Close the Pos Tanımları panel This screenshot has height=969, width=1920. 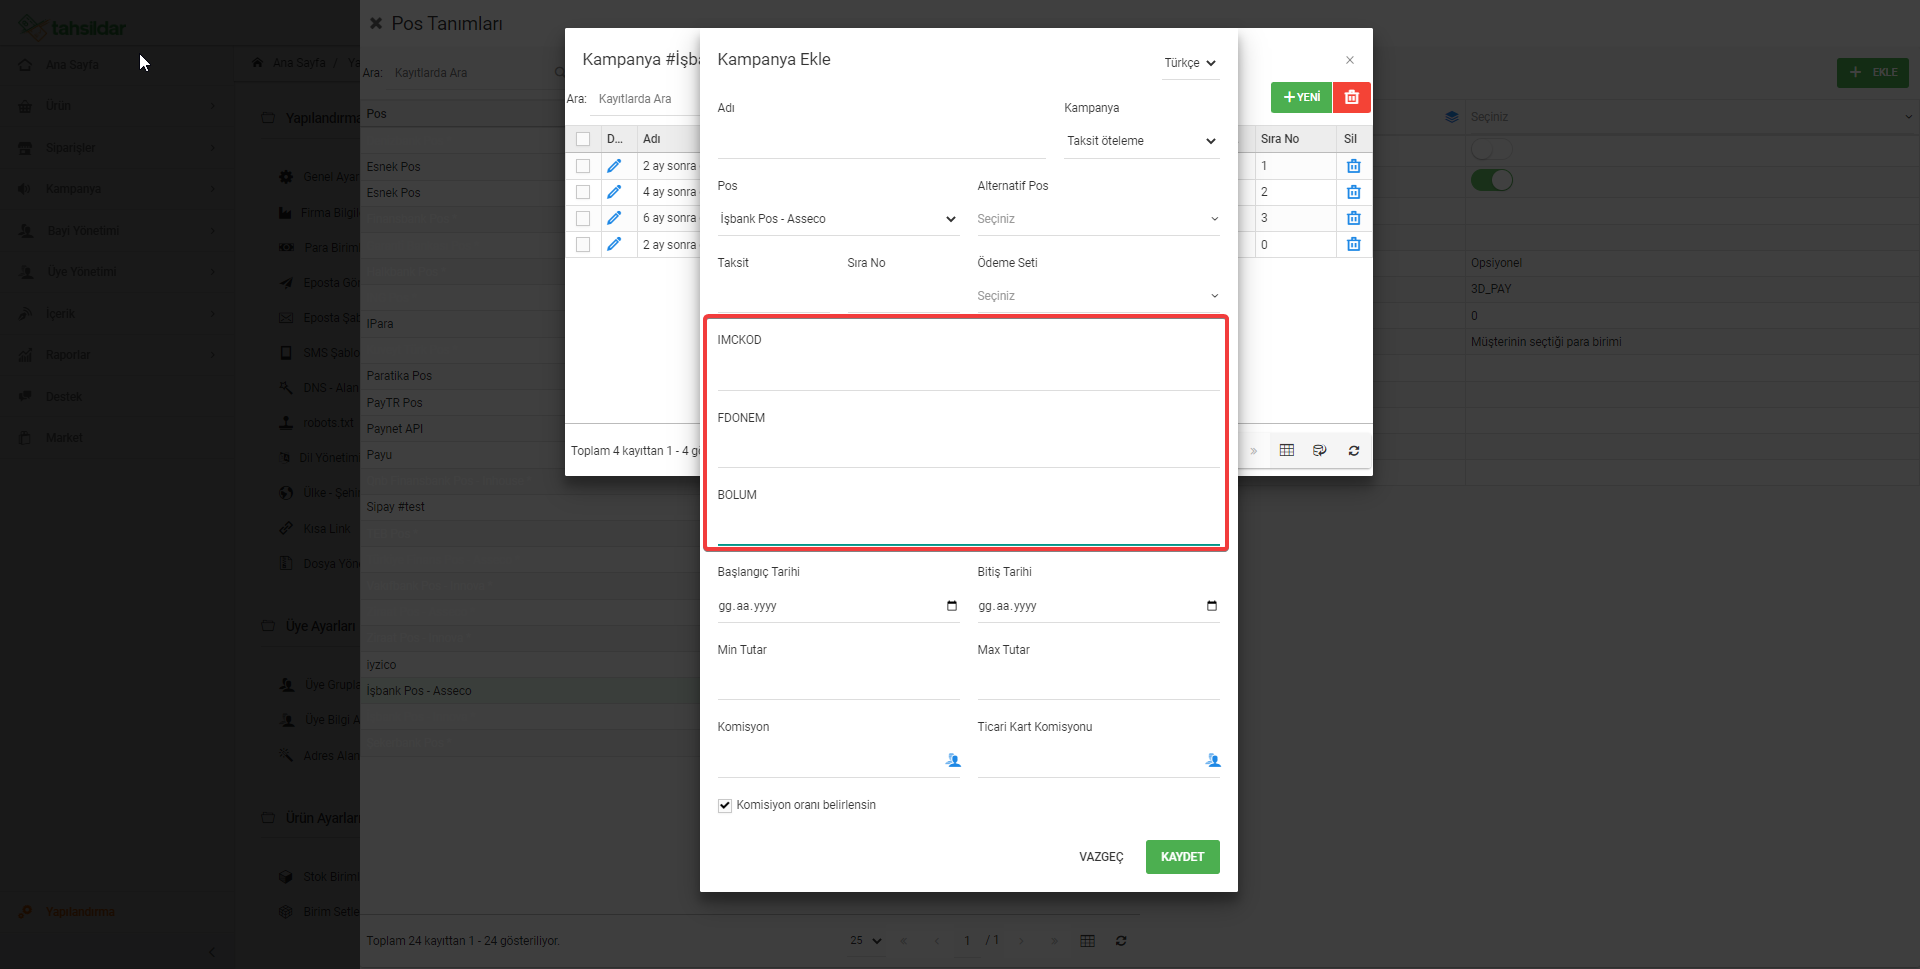point(376,23)
